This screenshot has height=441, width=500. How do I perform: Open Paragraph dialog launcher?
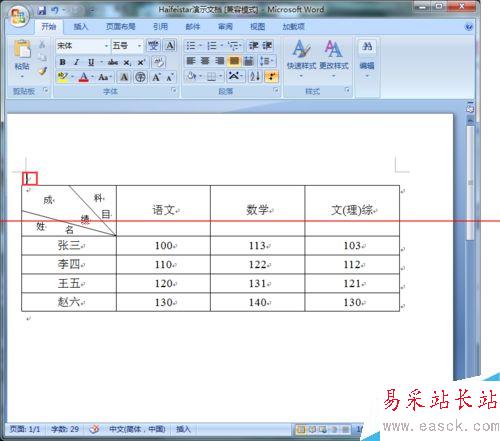pyautogui.click(x=276, y=90)
